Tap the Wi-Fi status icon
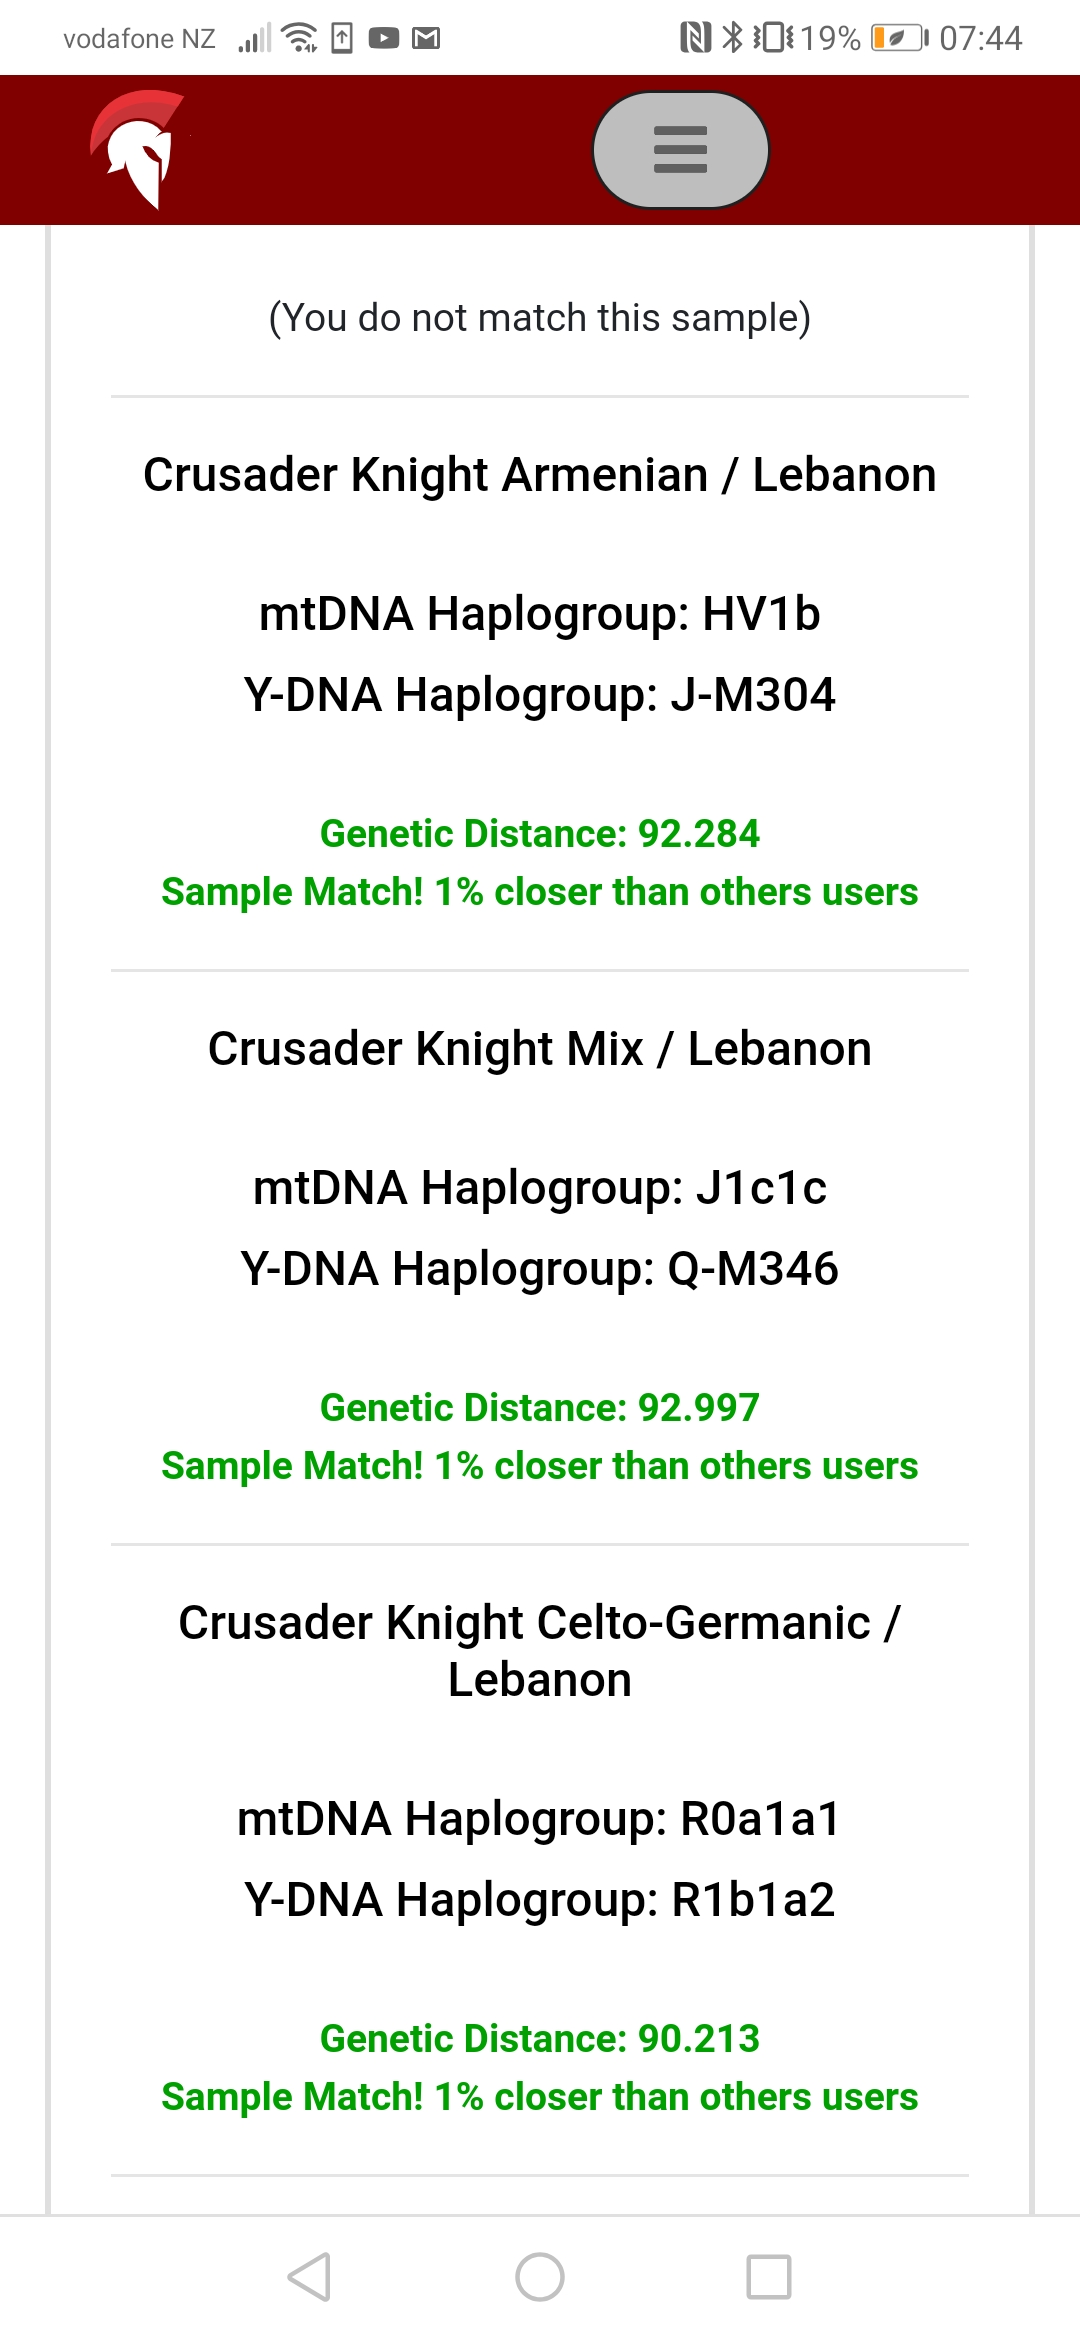The height and width of the screenshot is (2340, 1080). (x=299, y=38)
